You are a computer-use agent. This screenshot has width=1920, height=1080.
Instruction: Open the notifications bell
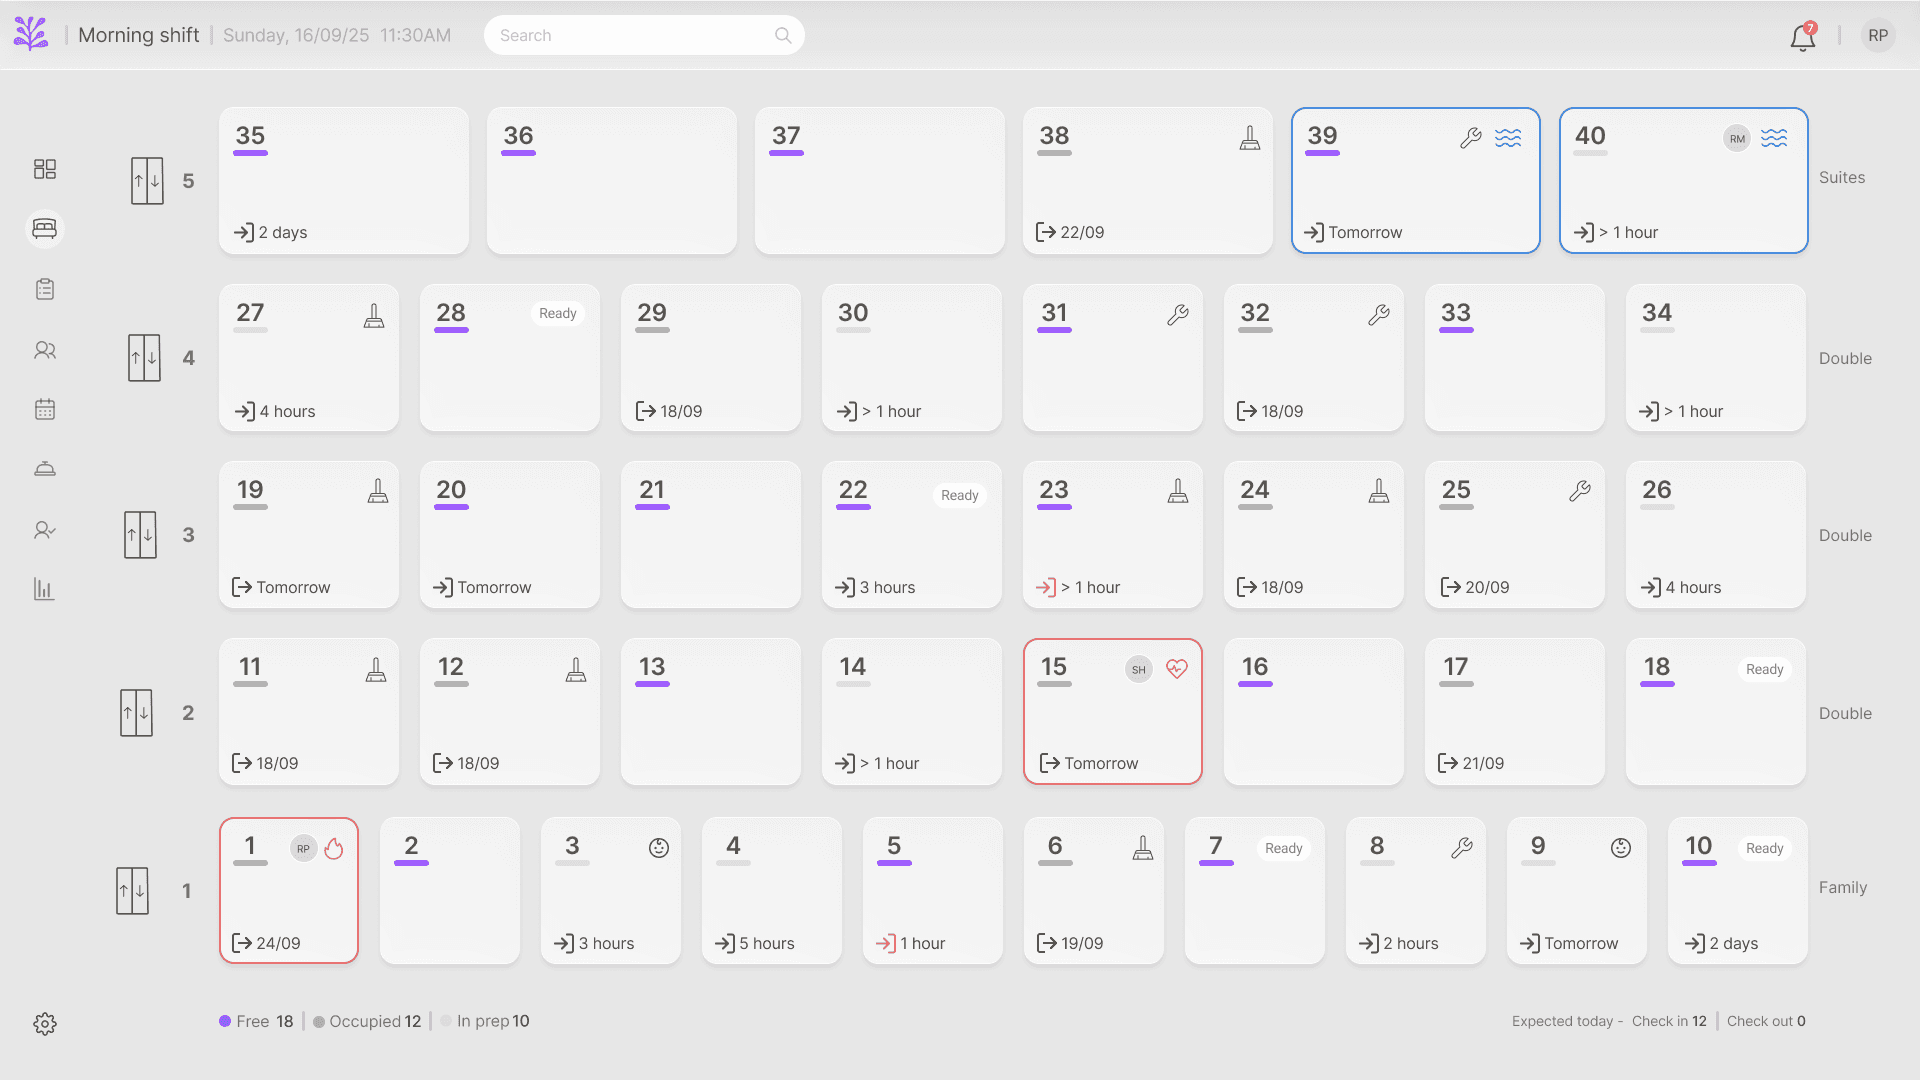(x=1802, y=37)
